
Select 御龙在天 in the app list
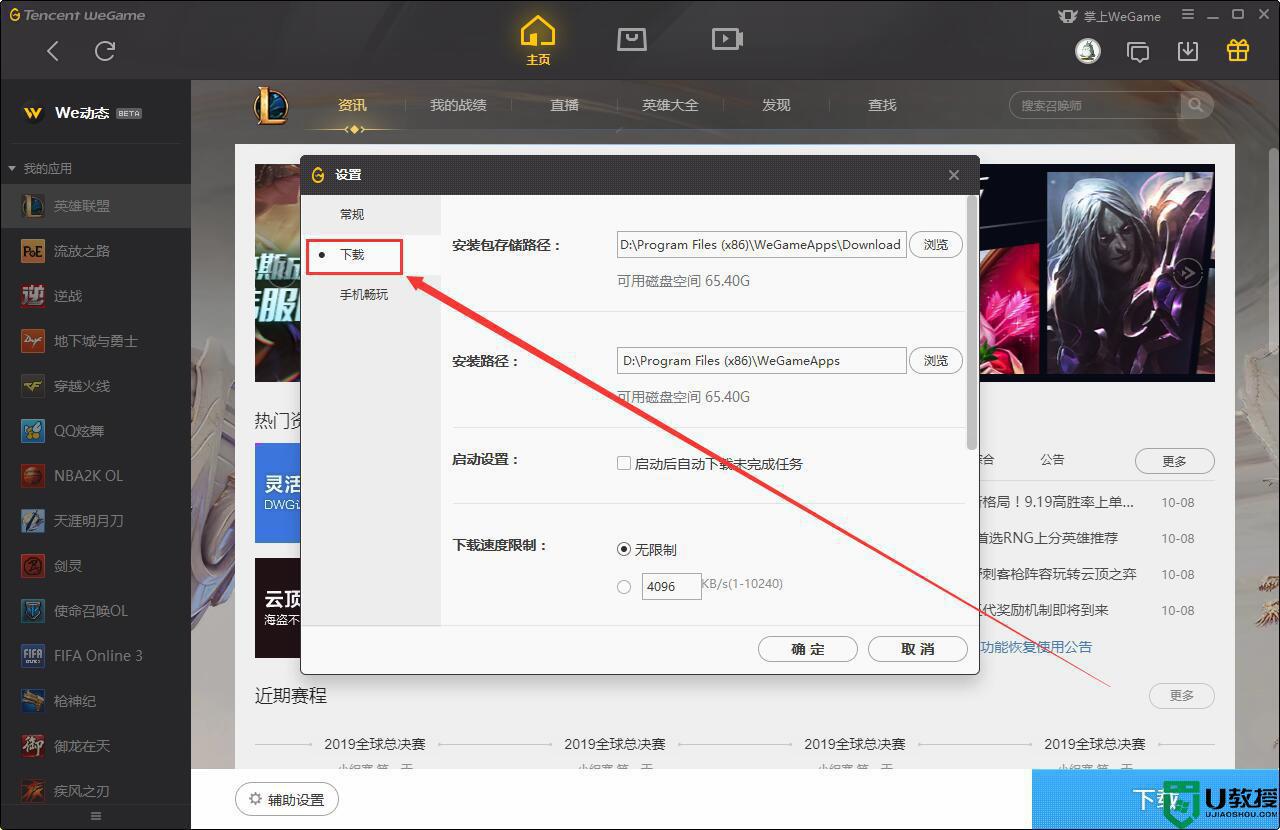[95, 746]
